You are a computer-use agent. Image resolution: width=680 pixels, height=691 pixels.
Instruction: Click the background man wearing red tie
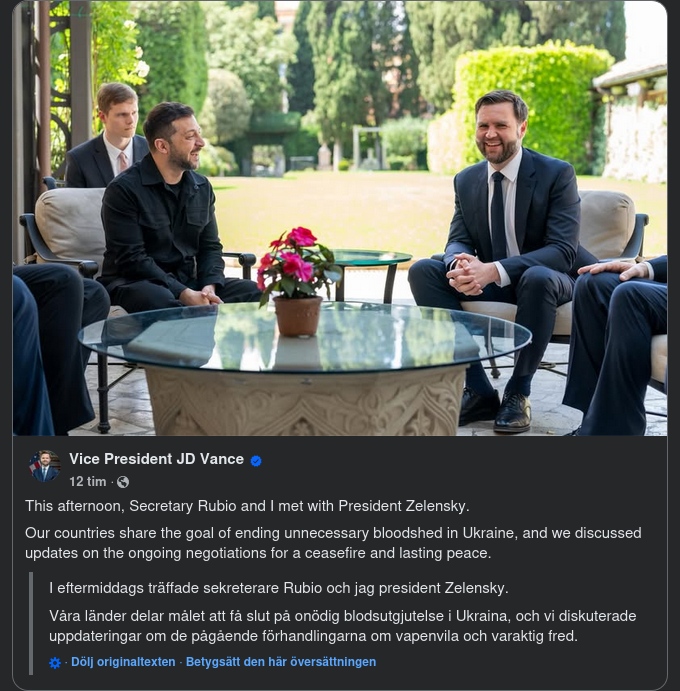pyautogui.click(x=115, y=140)
